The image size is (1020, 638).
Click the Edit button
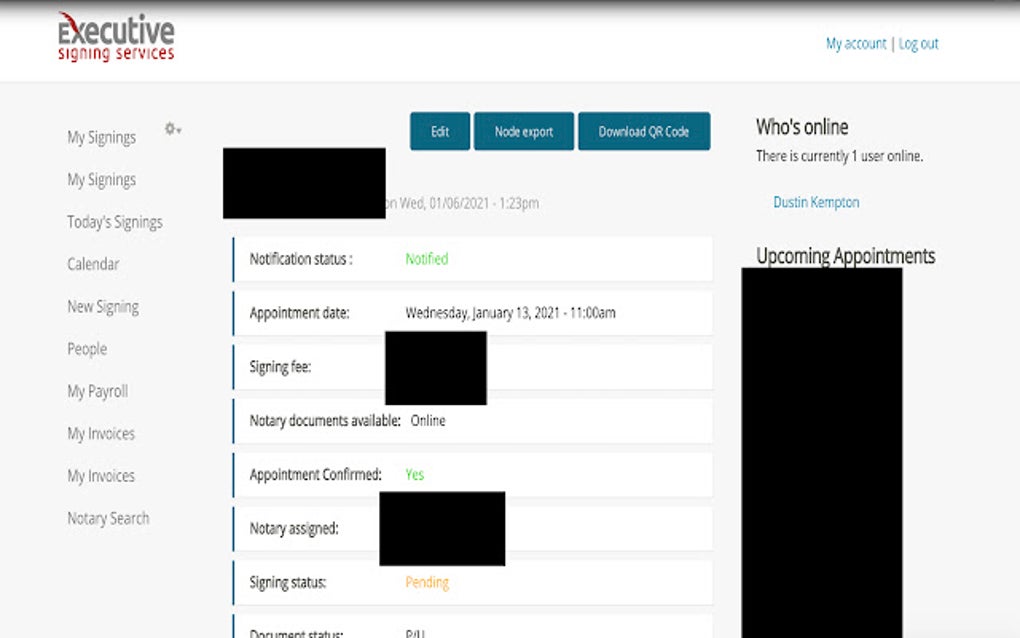tap(440, 131)
